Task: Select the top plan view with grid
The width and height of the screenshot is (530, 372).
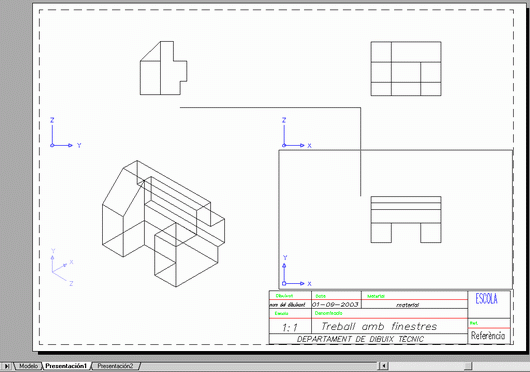Action: (x=406, y=69)
